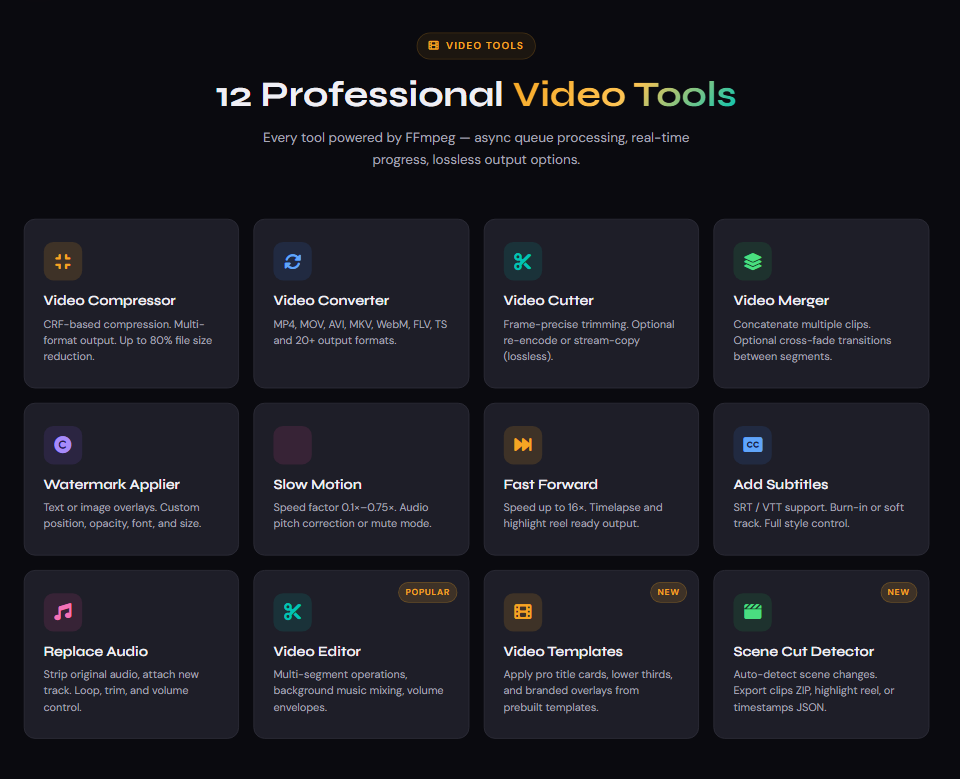Click the Replace Audio music note icon
960x779 pixels.
pos(63,612)
